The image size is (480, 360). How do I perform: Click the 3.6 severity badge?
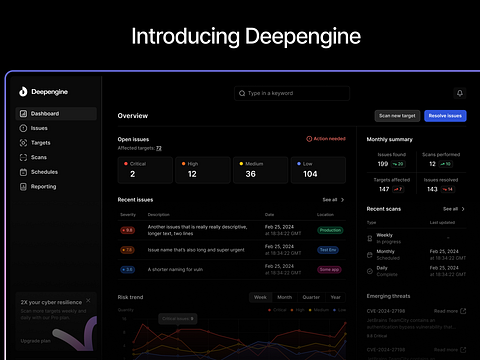pyautogui.click(x=127, y=269)
